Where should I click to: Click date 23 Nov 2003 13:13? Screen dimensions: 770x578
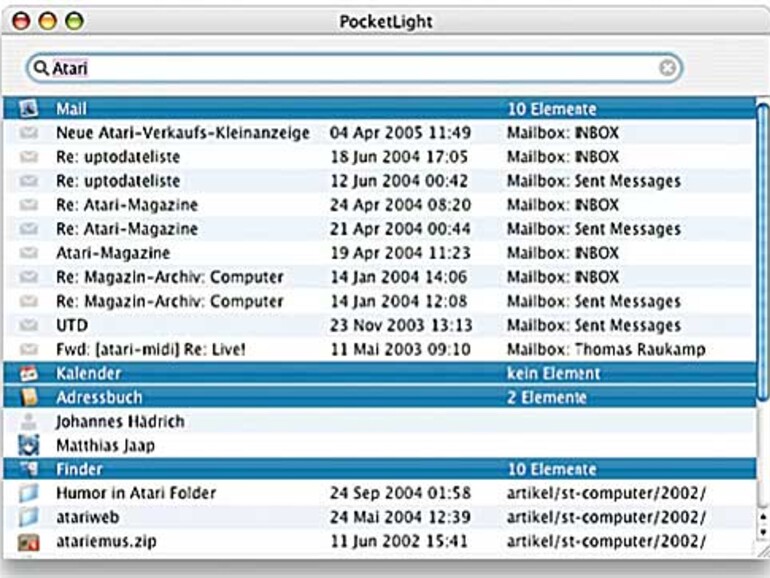(401, 325)
